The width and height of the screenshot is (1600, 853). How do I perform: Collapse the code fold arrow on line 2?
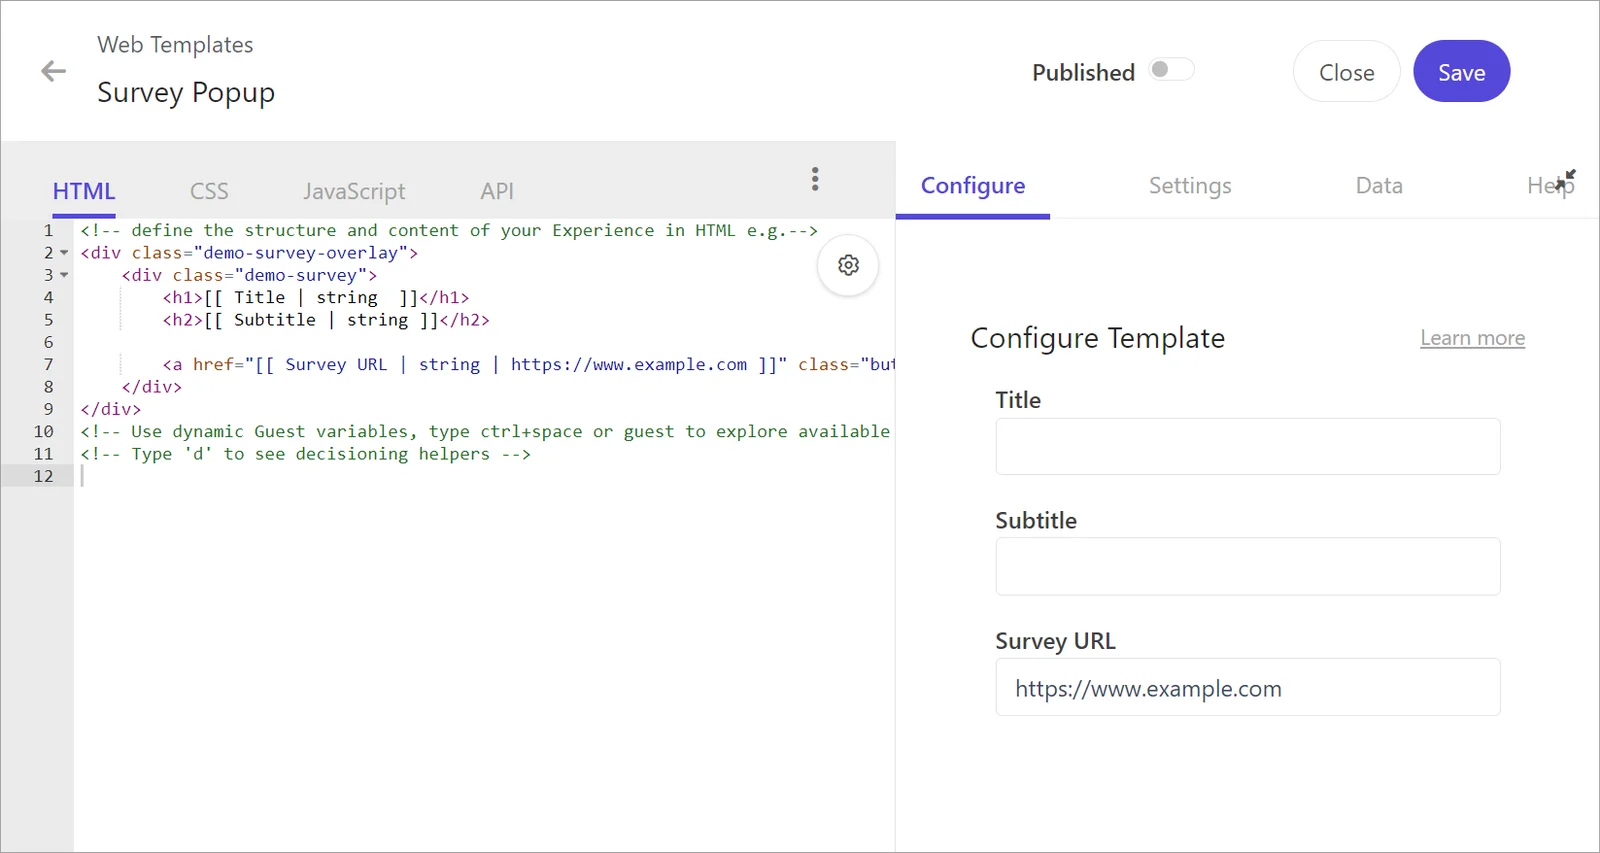coord(64,253)
